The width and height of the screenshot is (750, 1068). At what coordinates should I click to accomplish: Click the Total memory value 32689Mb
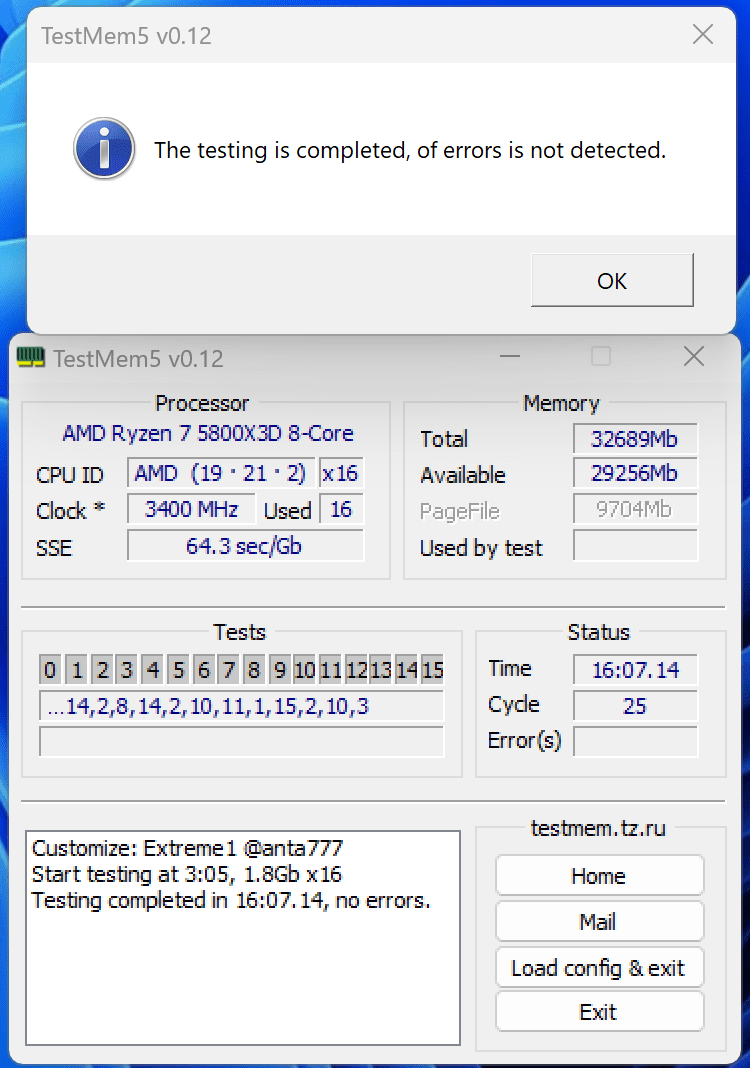pyautogui.click(x=635, y=439)
